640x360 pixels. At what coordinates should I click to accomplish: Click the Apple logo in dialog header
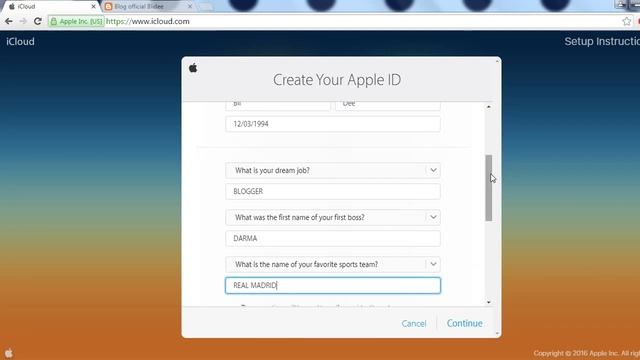pyautogui.click(x=193, y=68)
